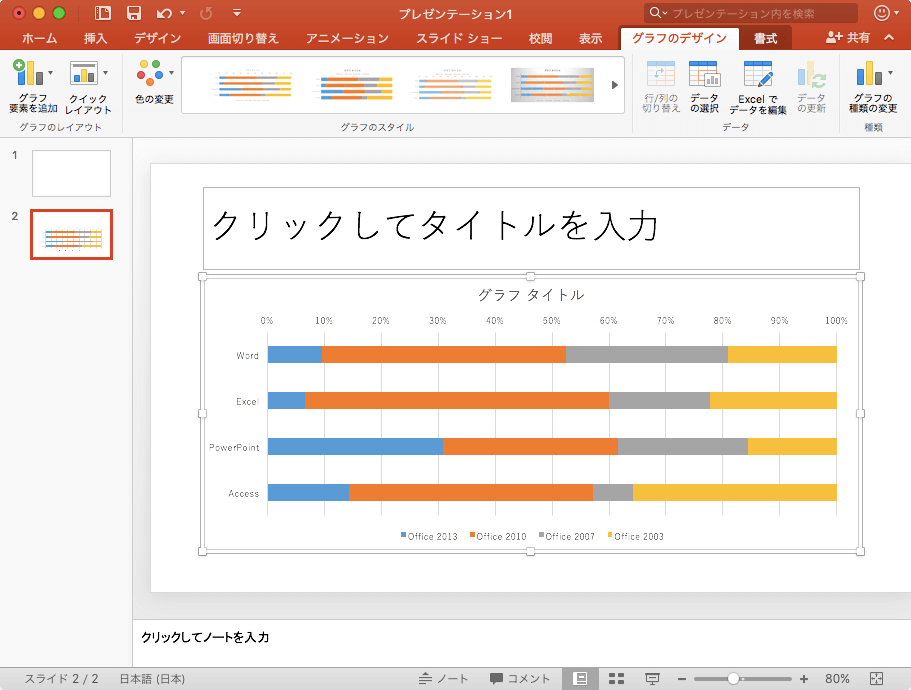Viewport: 911px width, 690px height.
Task: Click the yellow Access bar segment
Action: coord(734,492)
